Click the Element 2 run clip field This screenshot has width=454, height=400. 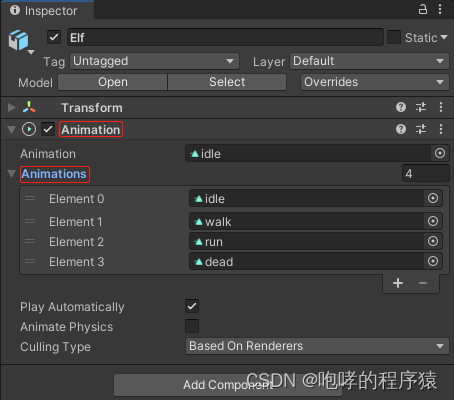click(x=307, y=241)
